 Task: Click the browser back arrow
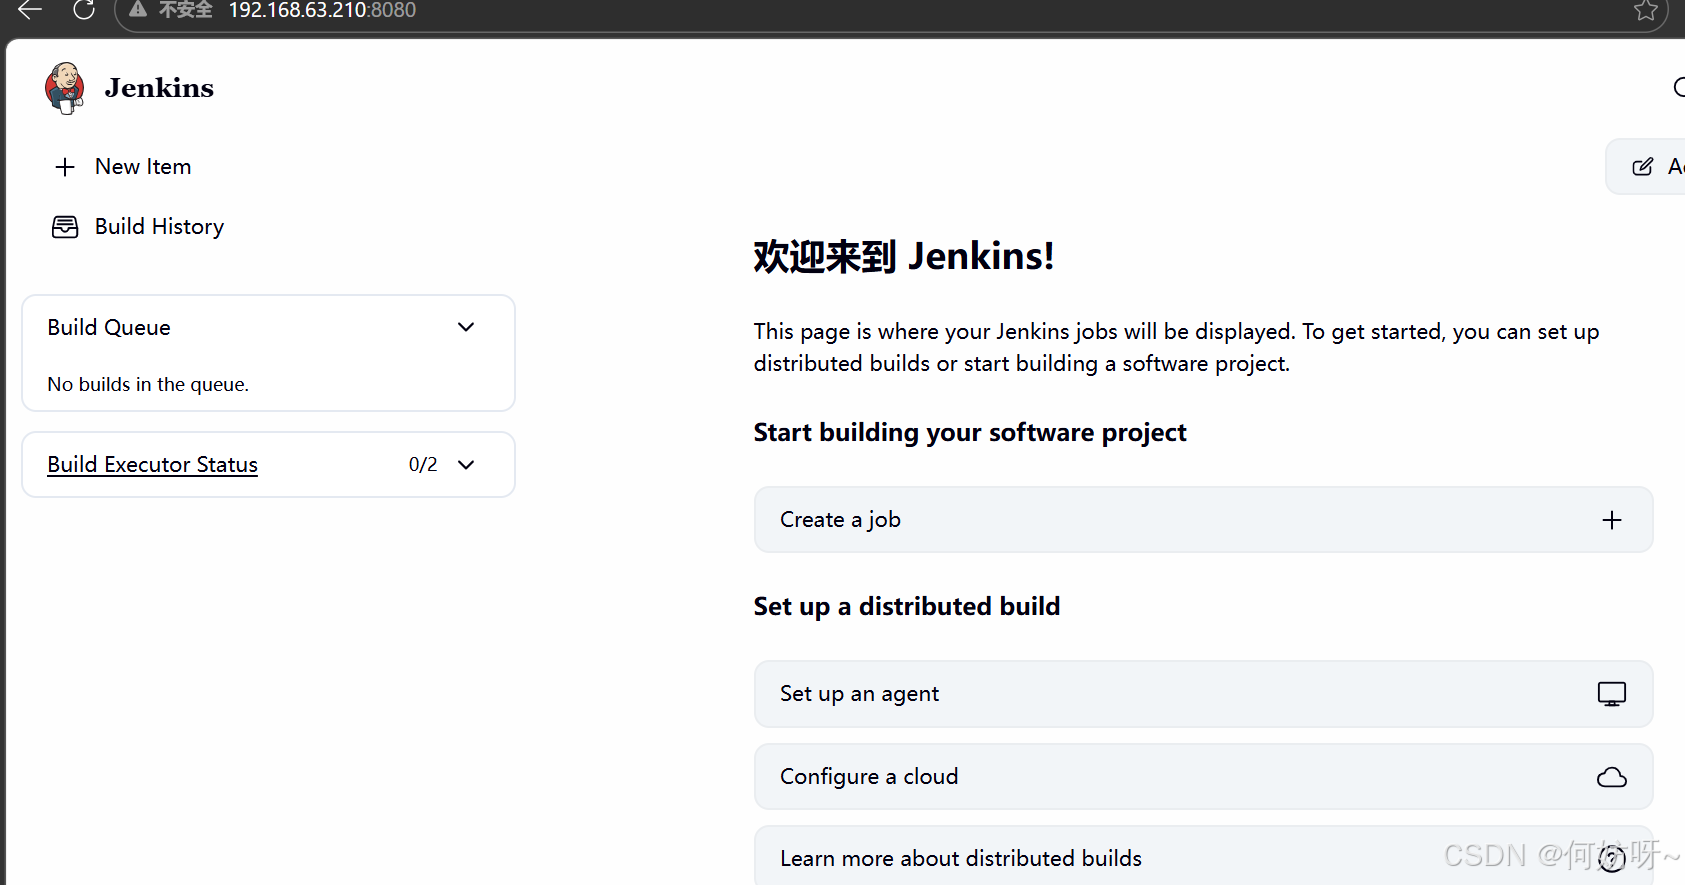tap(30, 10)
